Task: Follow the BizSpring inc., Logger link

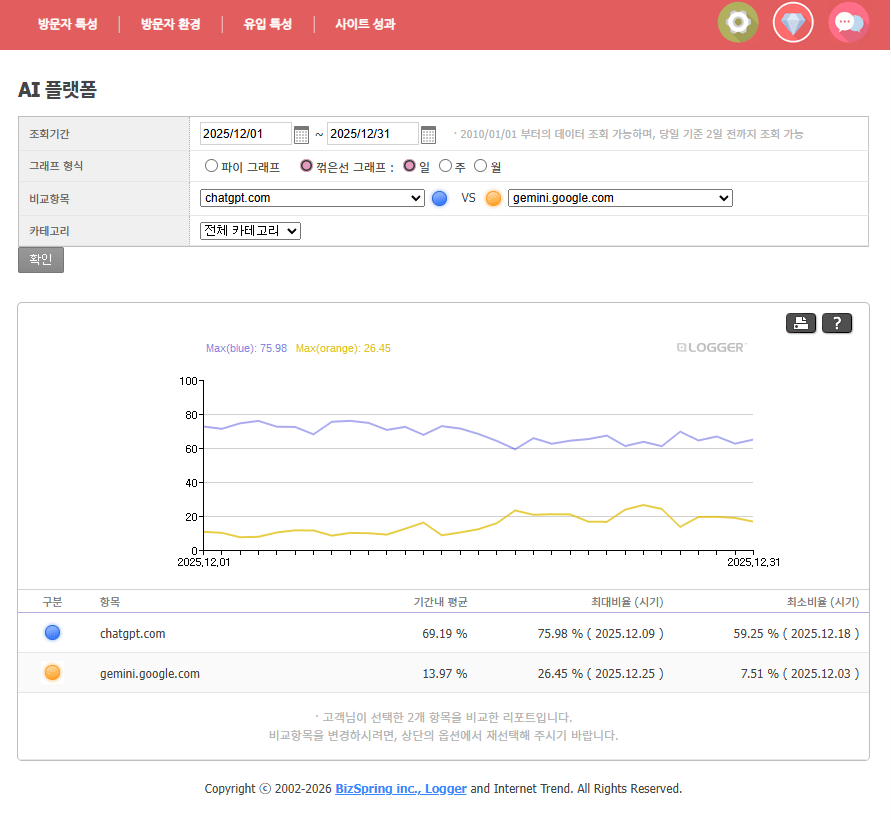Action: tap(400, 788)
